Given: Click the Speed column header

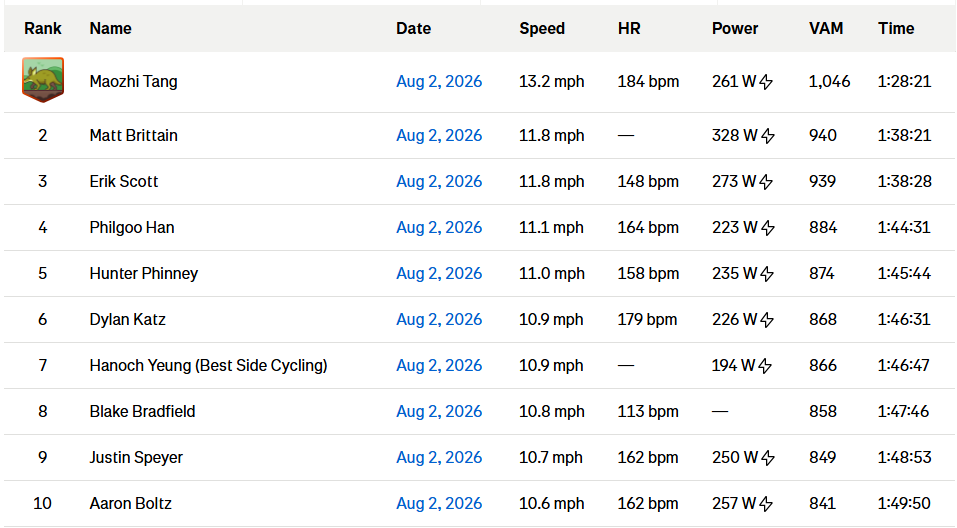Looking at the screenshot, I should pos(542,29).
